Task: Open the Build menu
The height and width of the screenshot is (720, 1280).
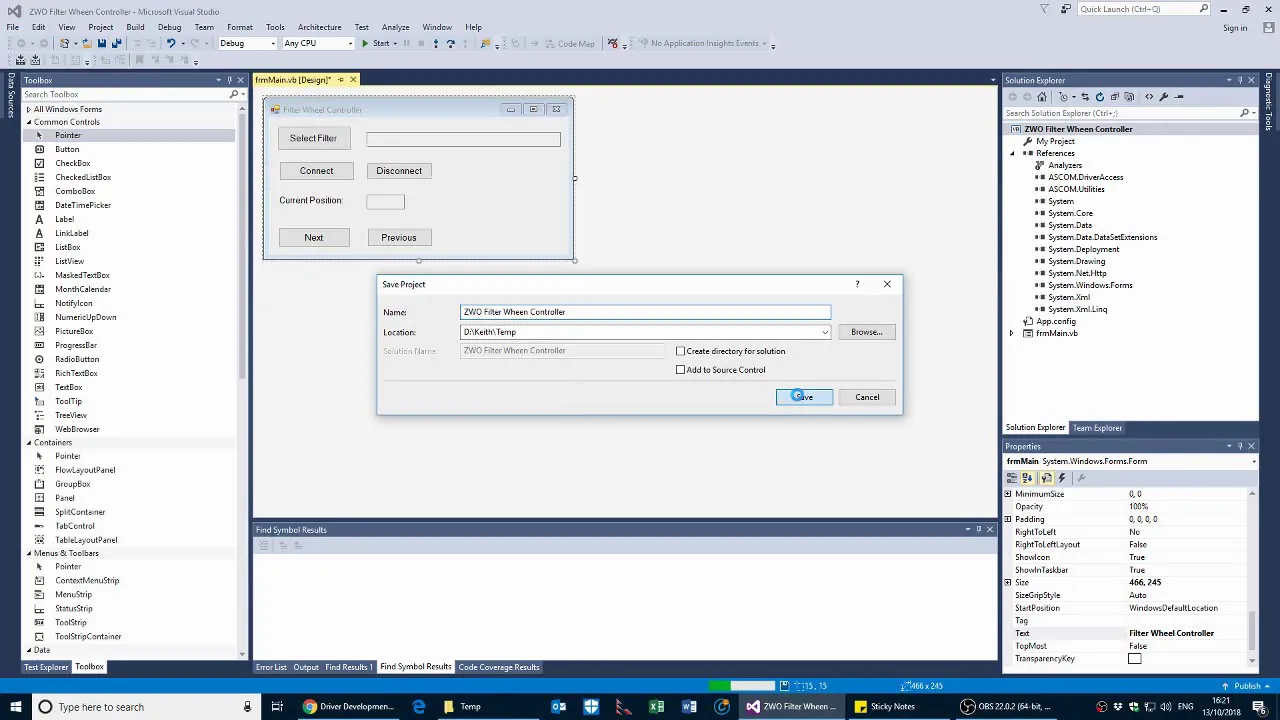Action: [x=135, y=27]
